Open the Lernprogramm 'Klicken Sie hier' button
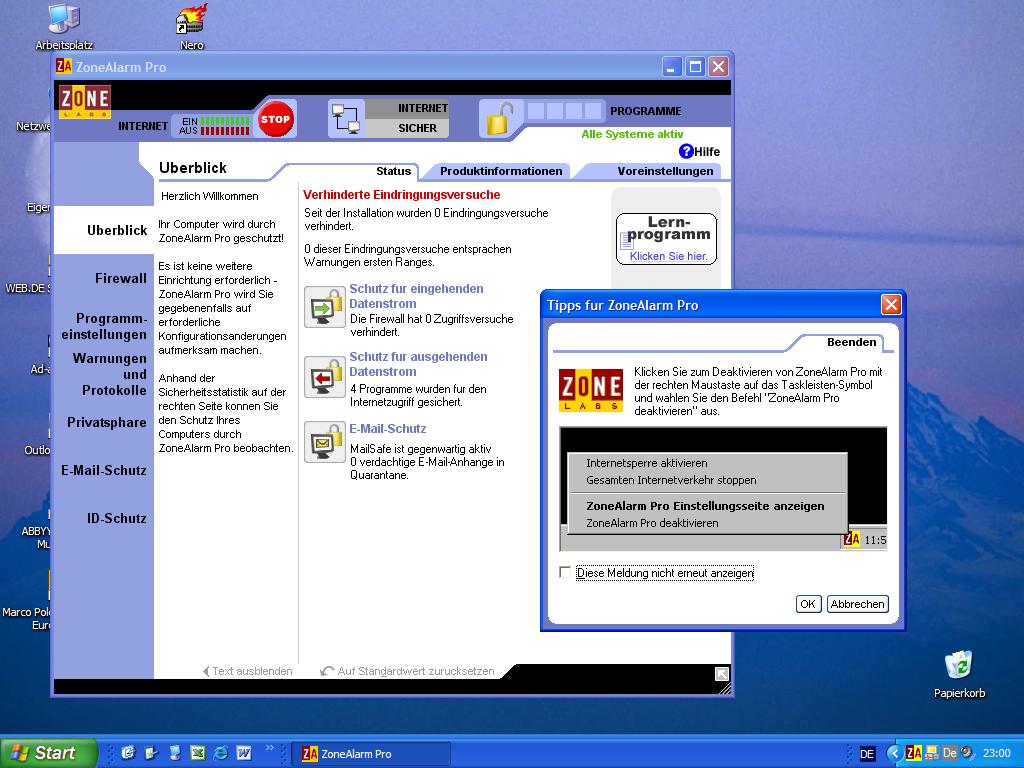Image resolution: width=1024 pixels, height=768 pixels. coord(666,239)
